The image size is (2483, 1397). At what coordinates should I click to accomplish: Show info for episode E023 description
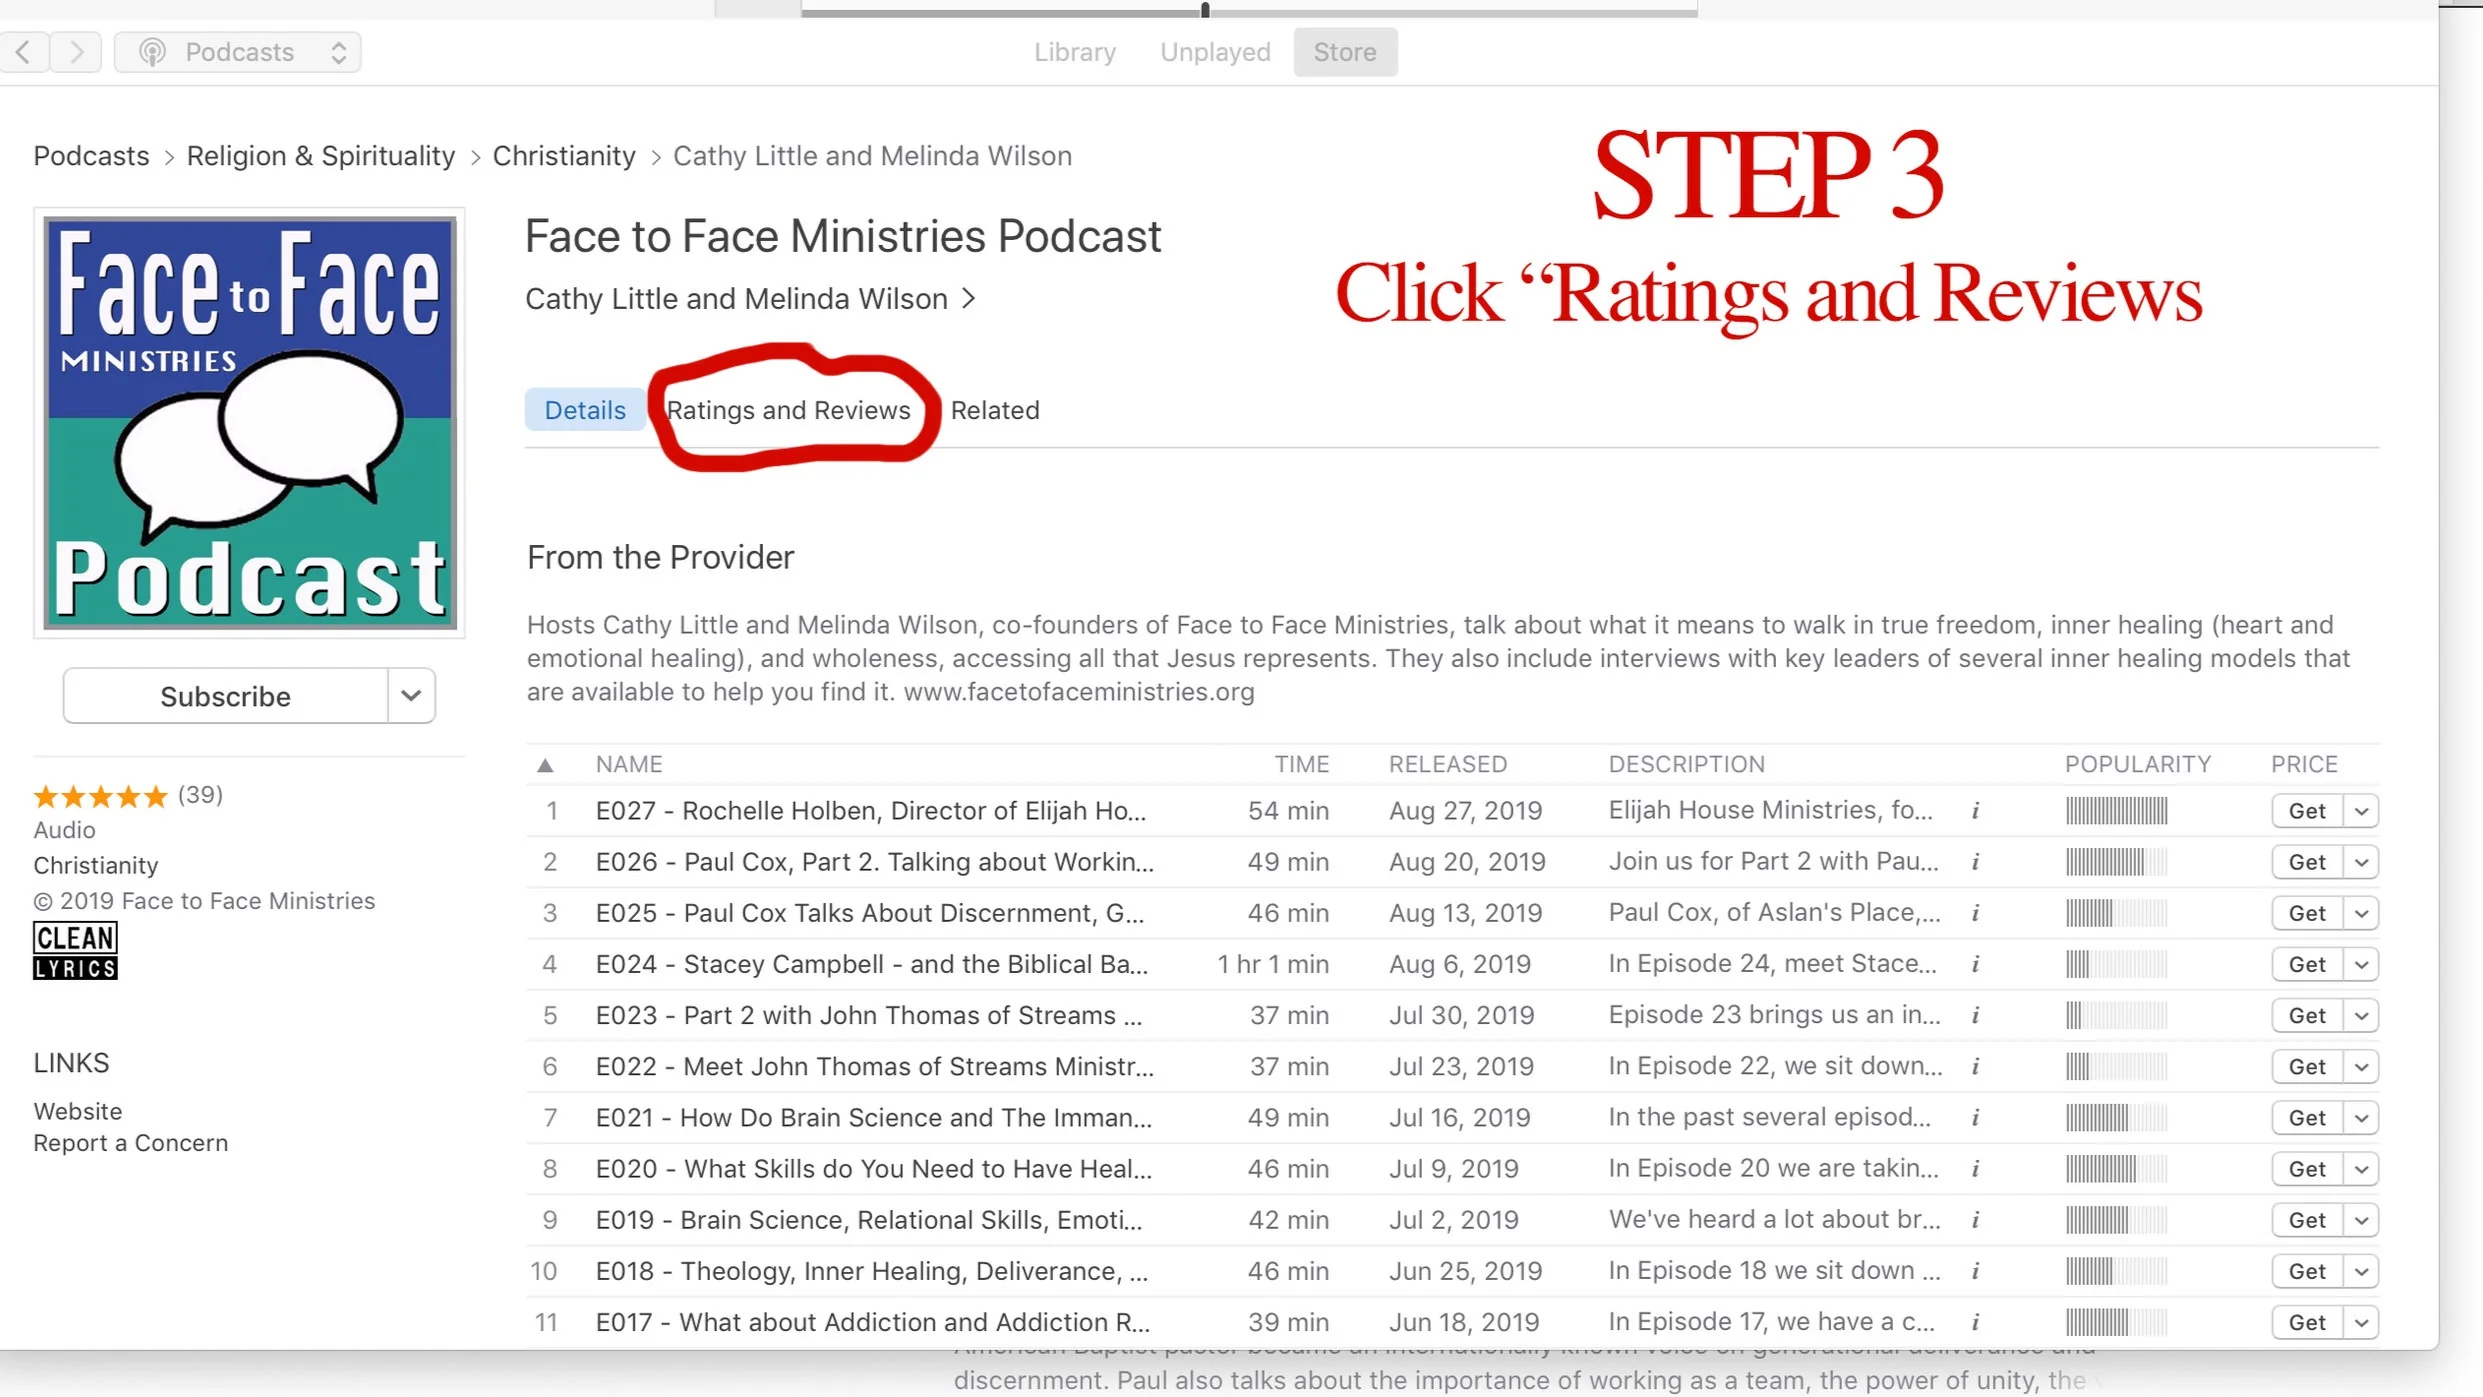pyautogui.click(x=1975, y=1015)
